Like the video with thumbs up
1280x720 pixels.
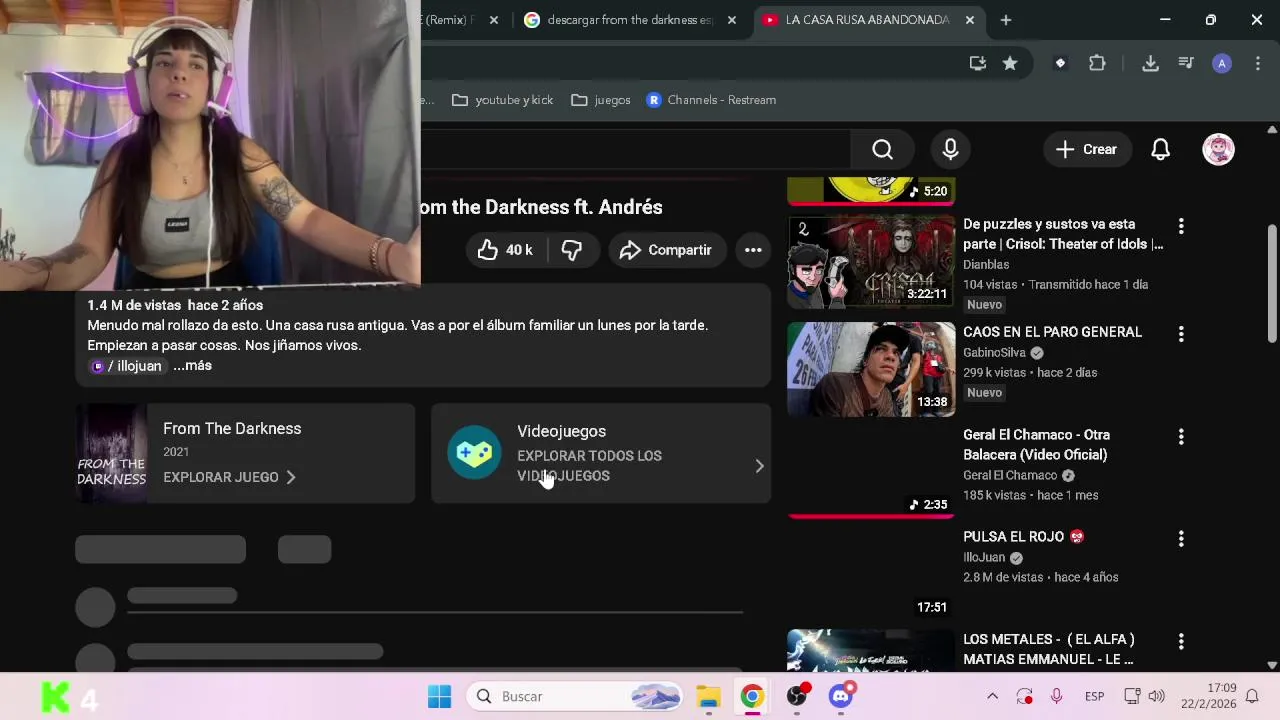pos(505,250)
